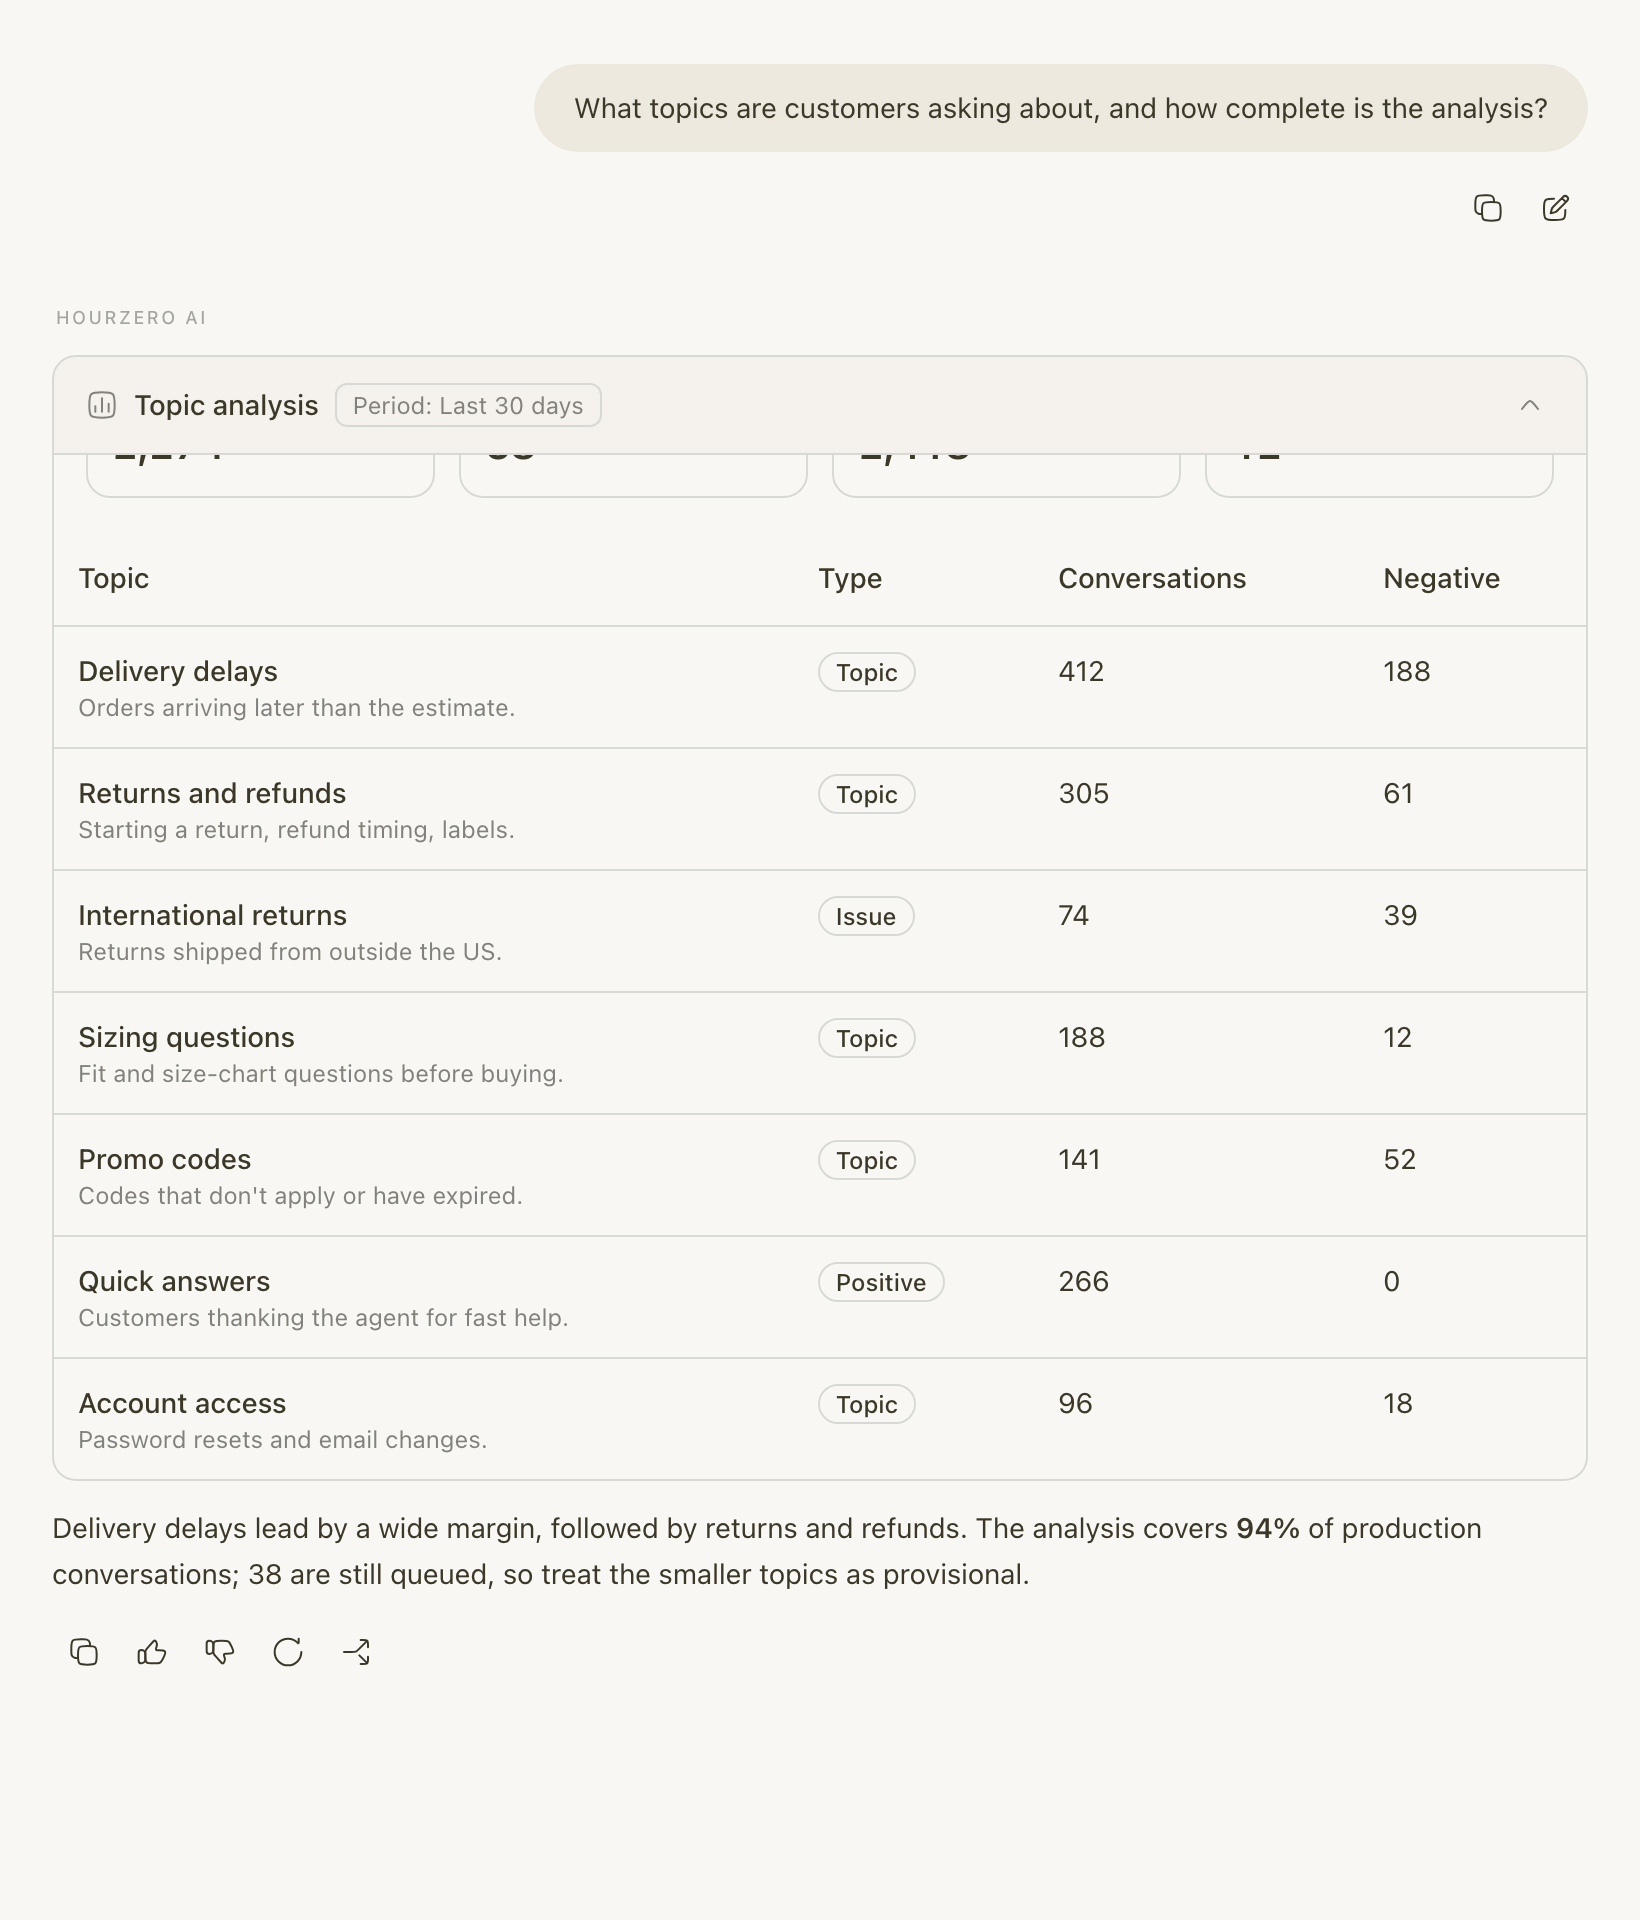Open the Delivery delays row
The height and width of the screenshot is (1920, 1640).
[820, 688]
